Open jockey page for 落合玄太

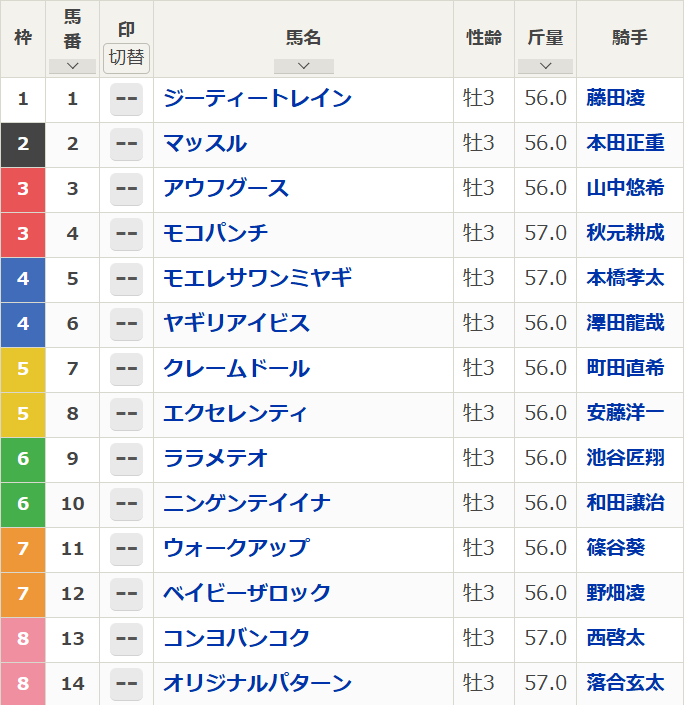(x=626, y=683)
